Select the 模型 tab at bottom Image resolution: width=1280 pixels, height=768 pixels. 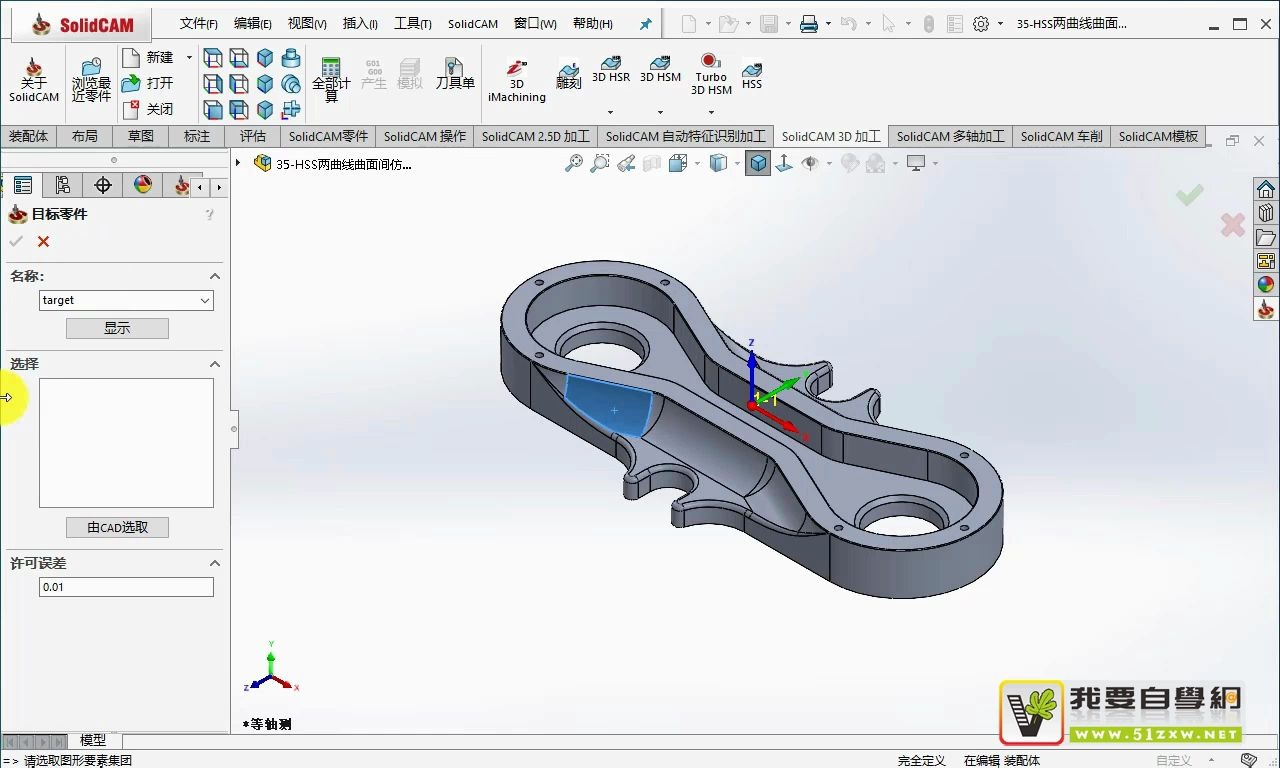pyautogui.click(x=93, y=740)
